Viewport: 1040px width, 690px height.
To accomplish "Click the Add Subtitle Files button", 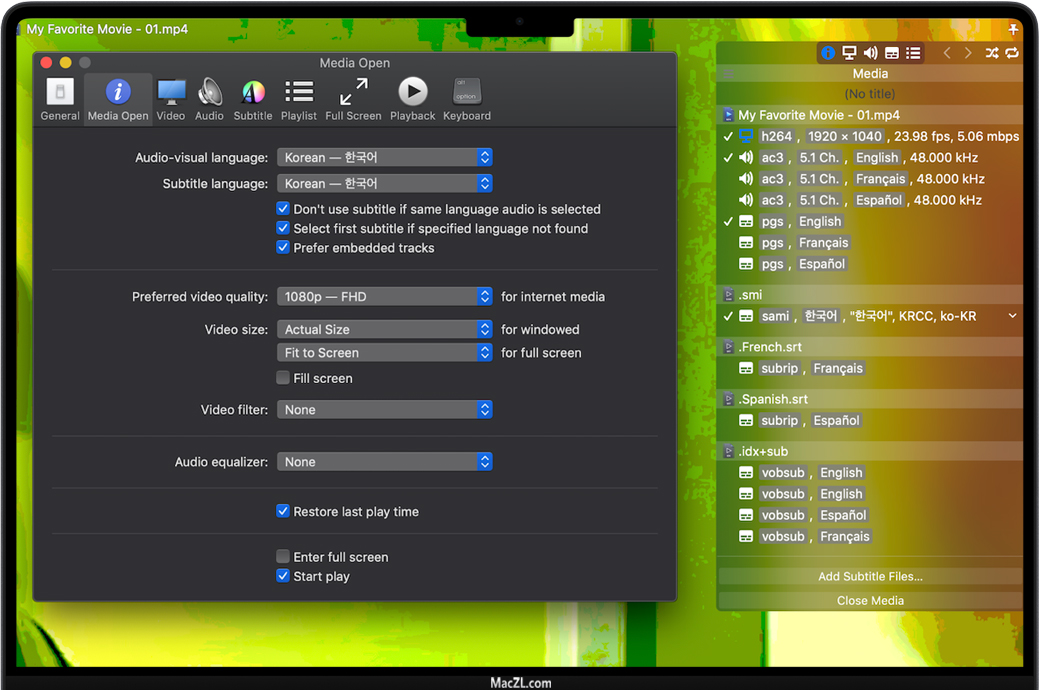I will (870, 576).
